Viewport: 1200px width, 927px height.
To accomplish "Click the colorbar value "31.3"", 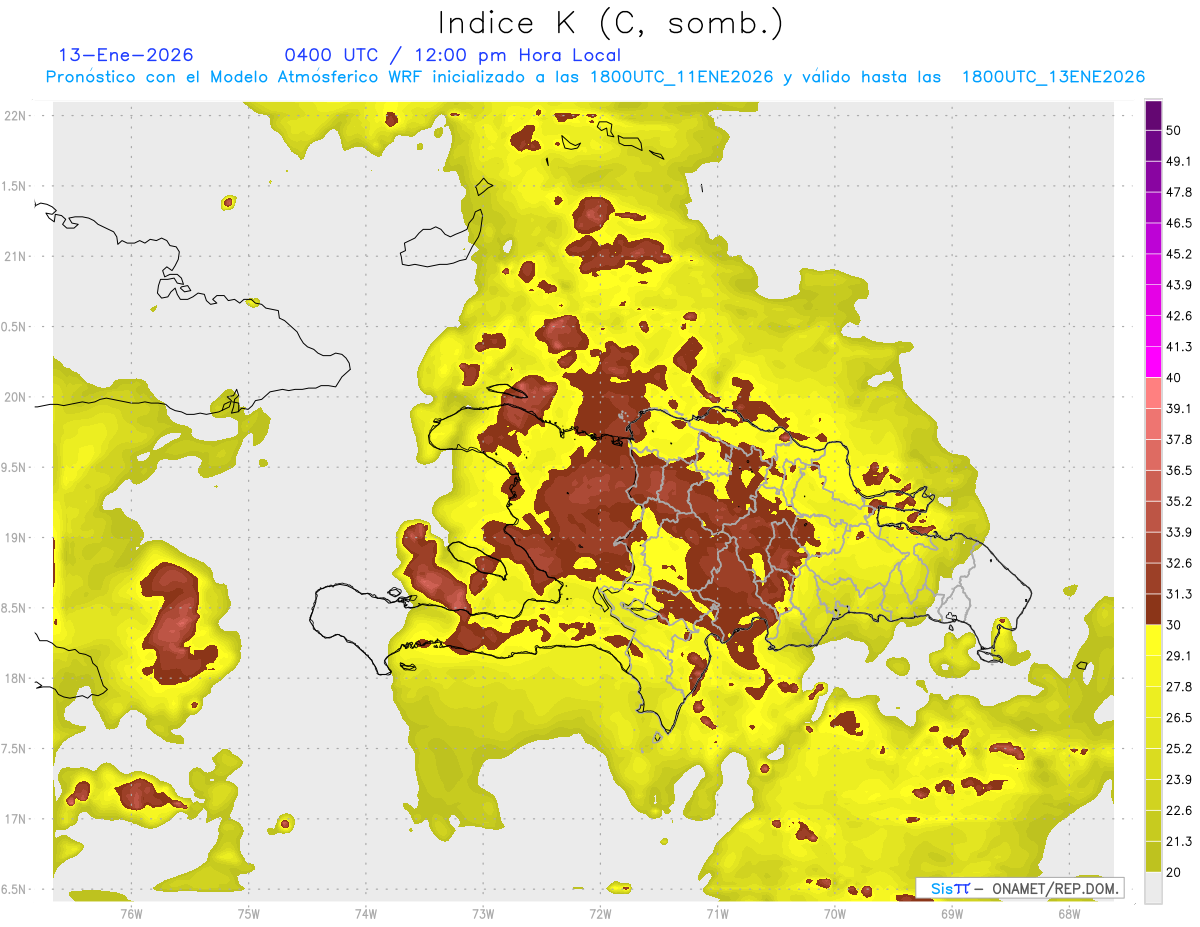I will [x=1179, y=594].
